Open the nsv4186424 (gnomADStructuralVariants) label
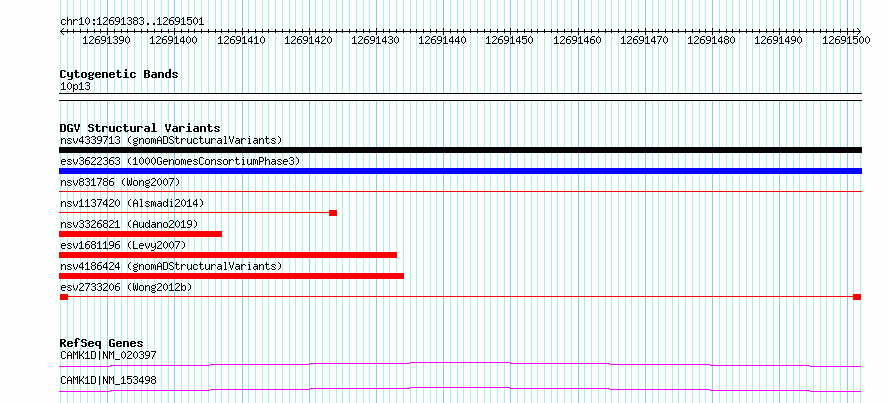 pyautogui.click(x=171, y=266)
